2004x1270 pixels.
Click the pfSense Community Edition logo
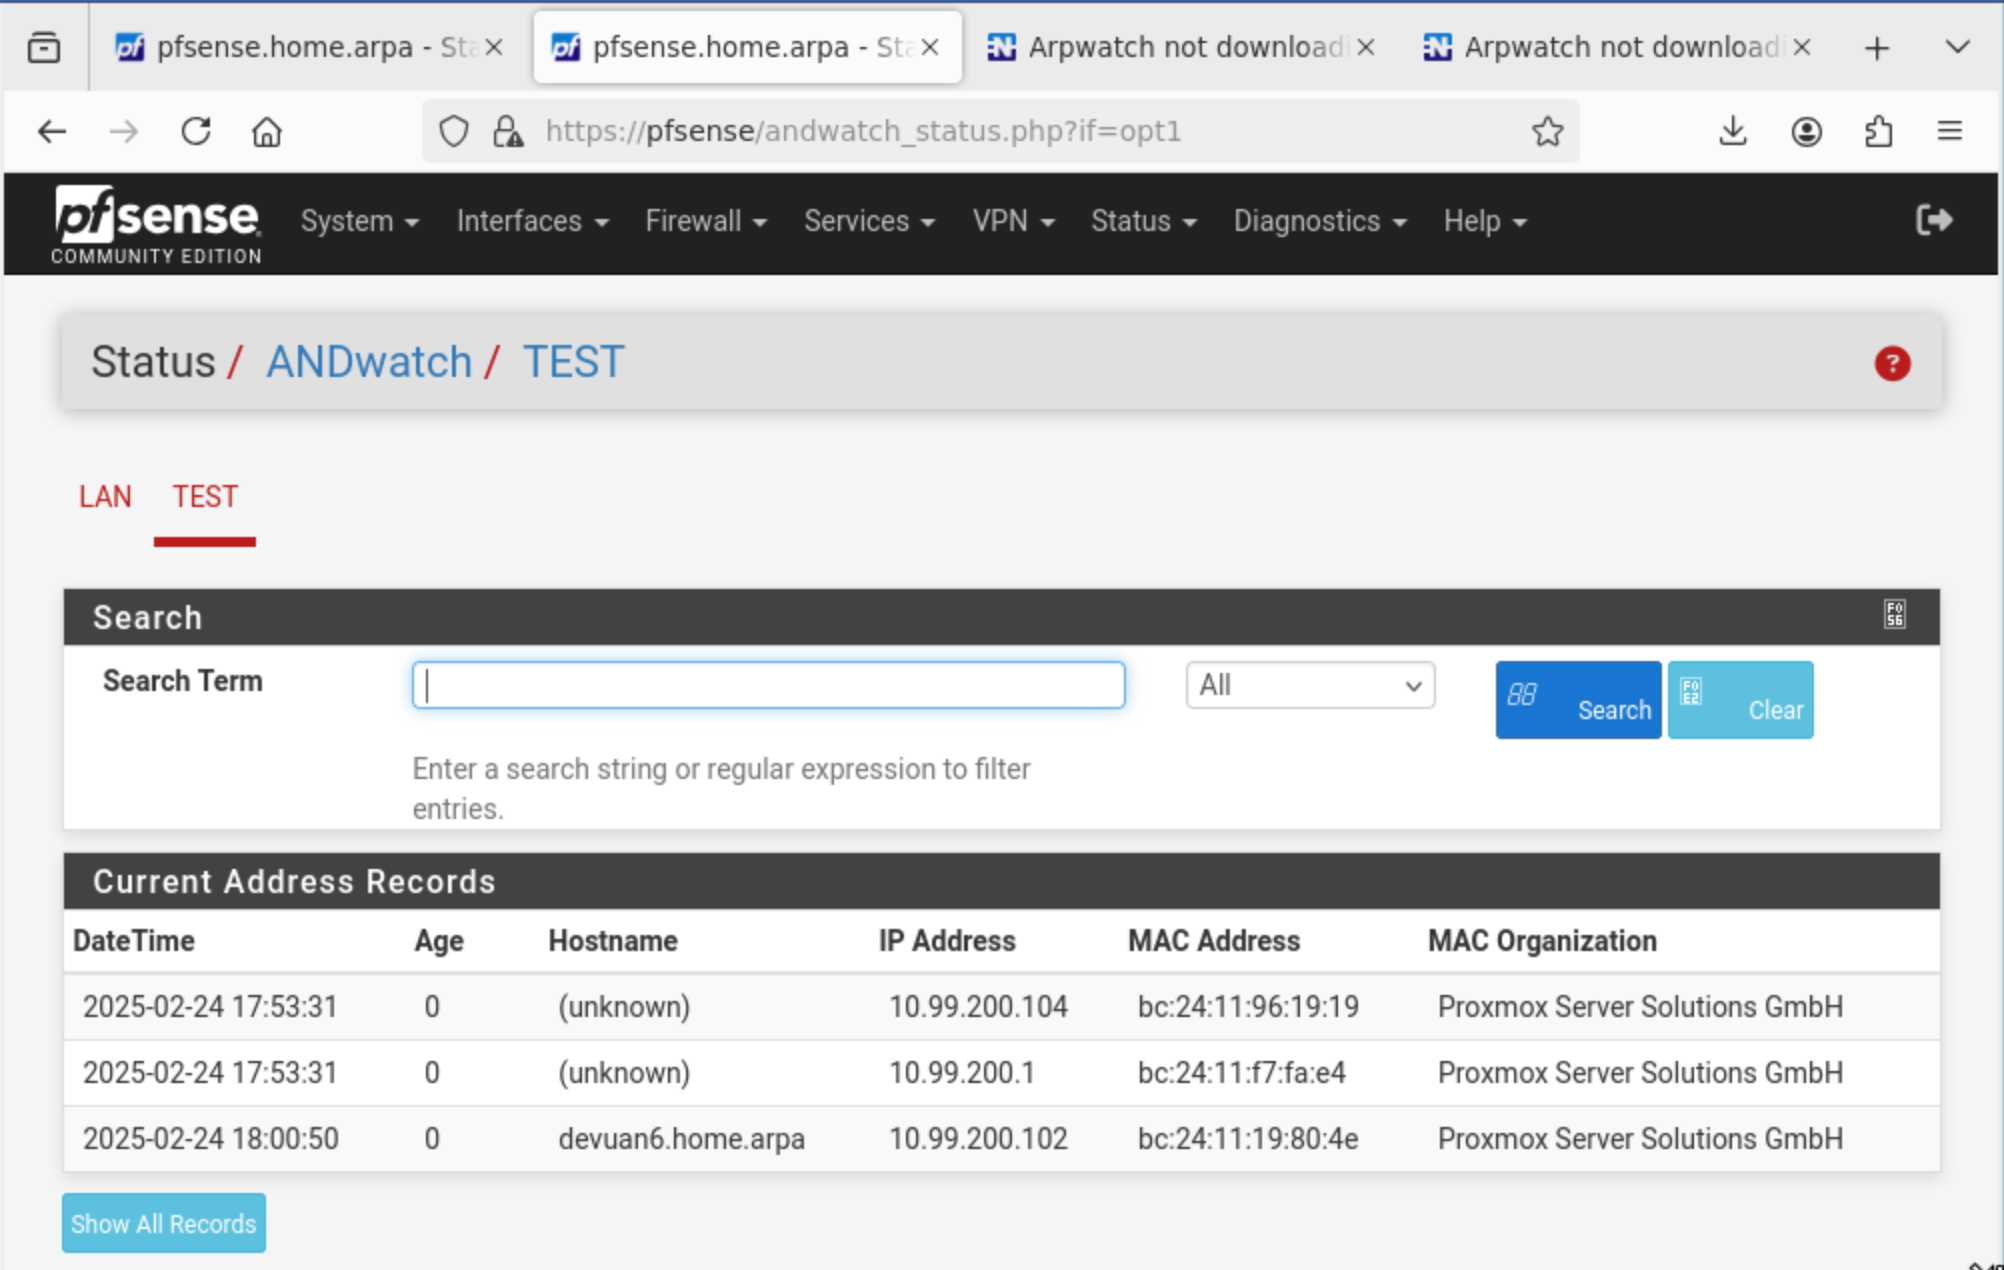point(157,225)
